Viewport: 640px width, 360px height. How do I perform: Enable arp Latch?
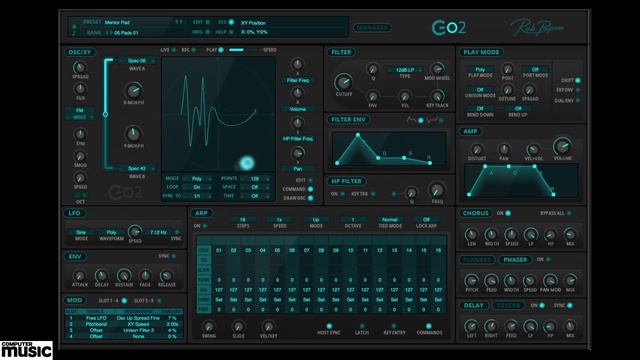point(362,326)
